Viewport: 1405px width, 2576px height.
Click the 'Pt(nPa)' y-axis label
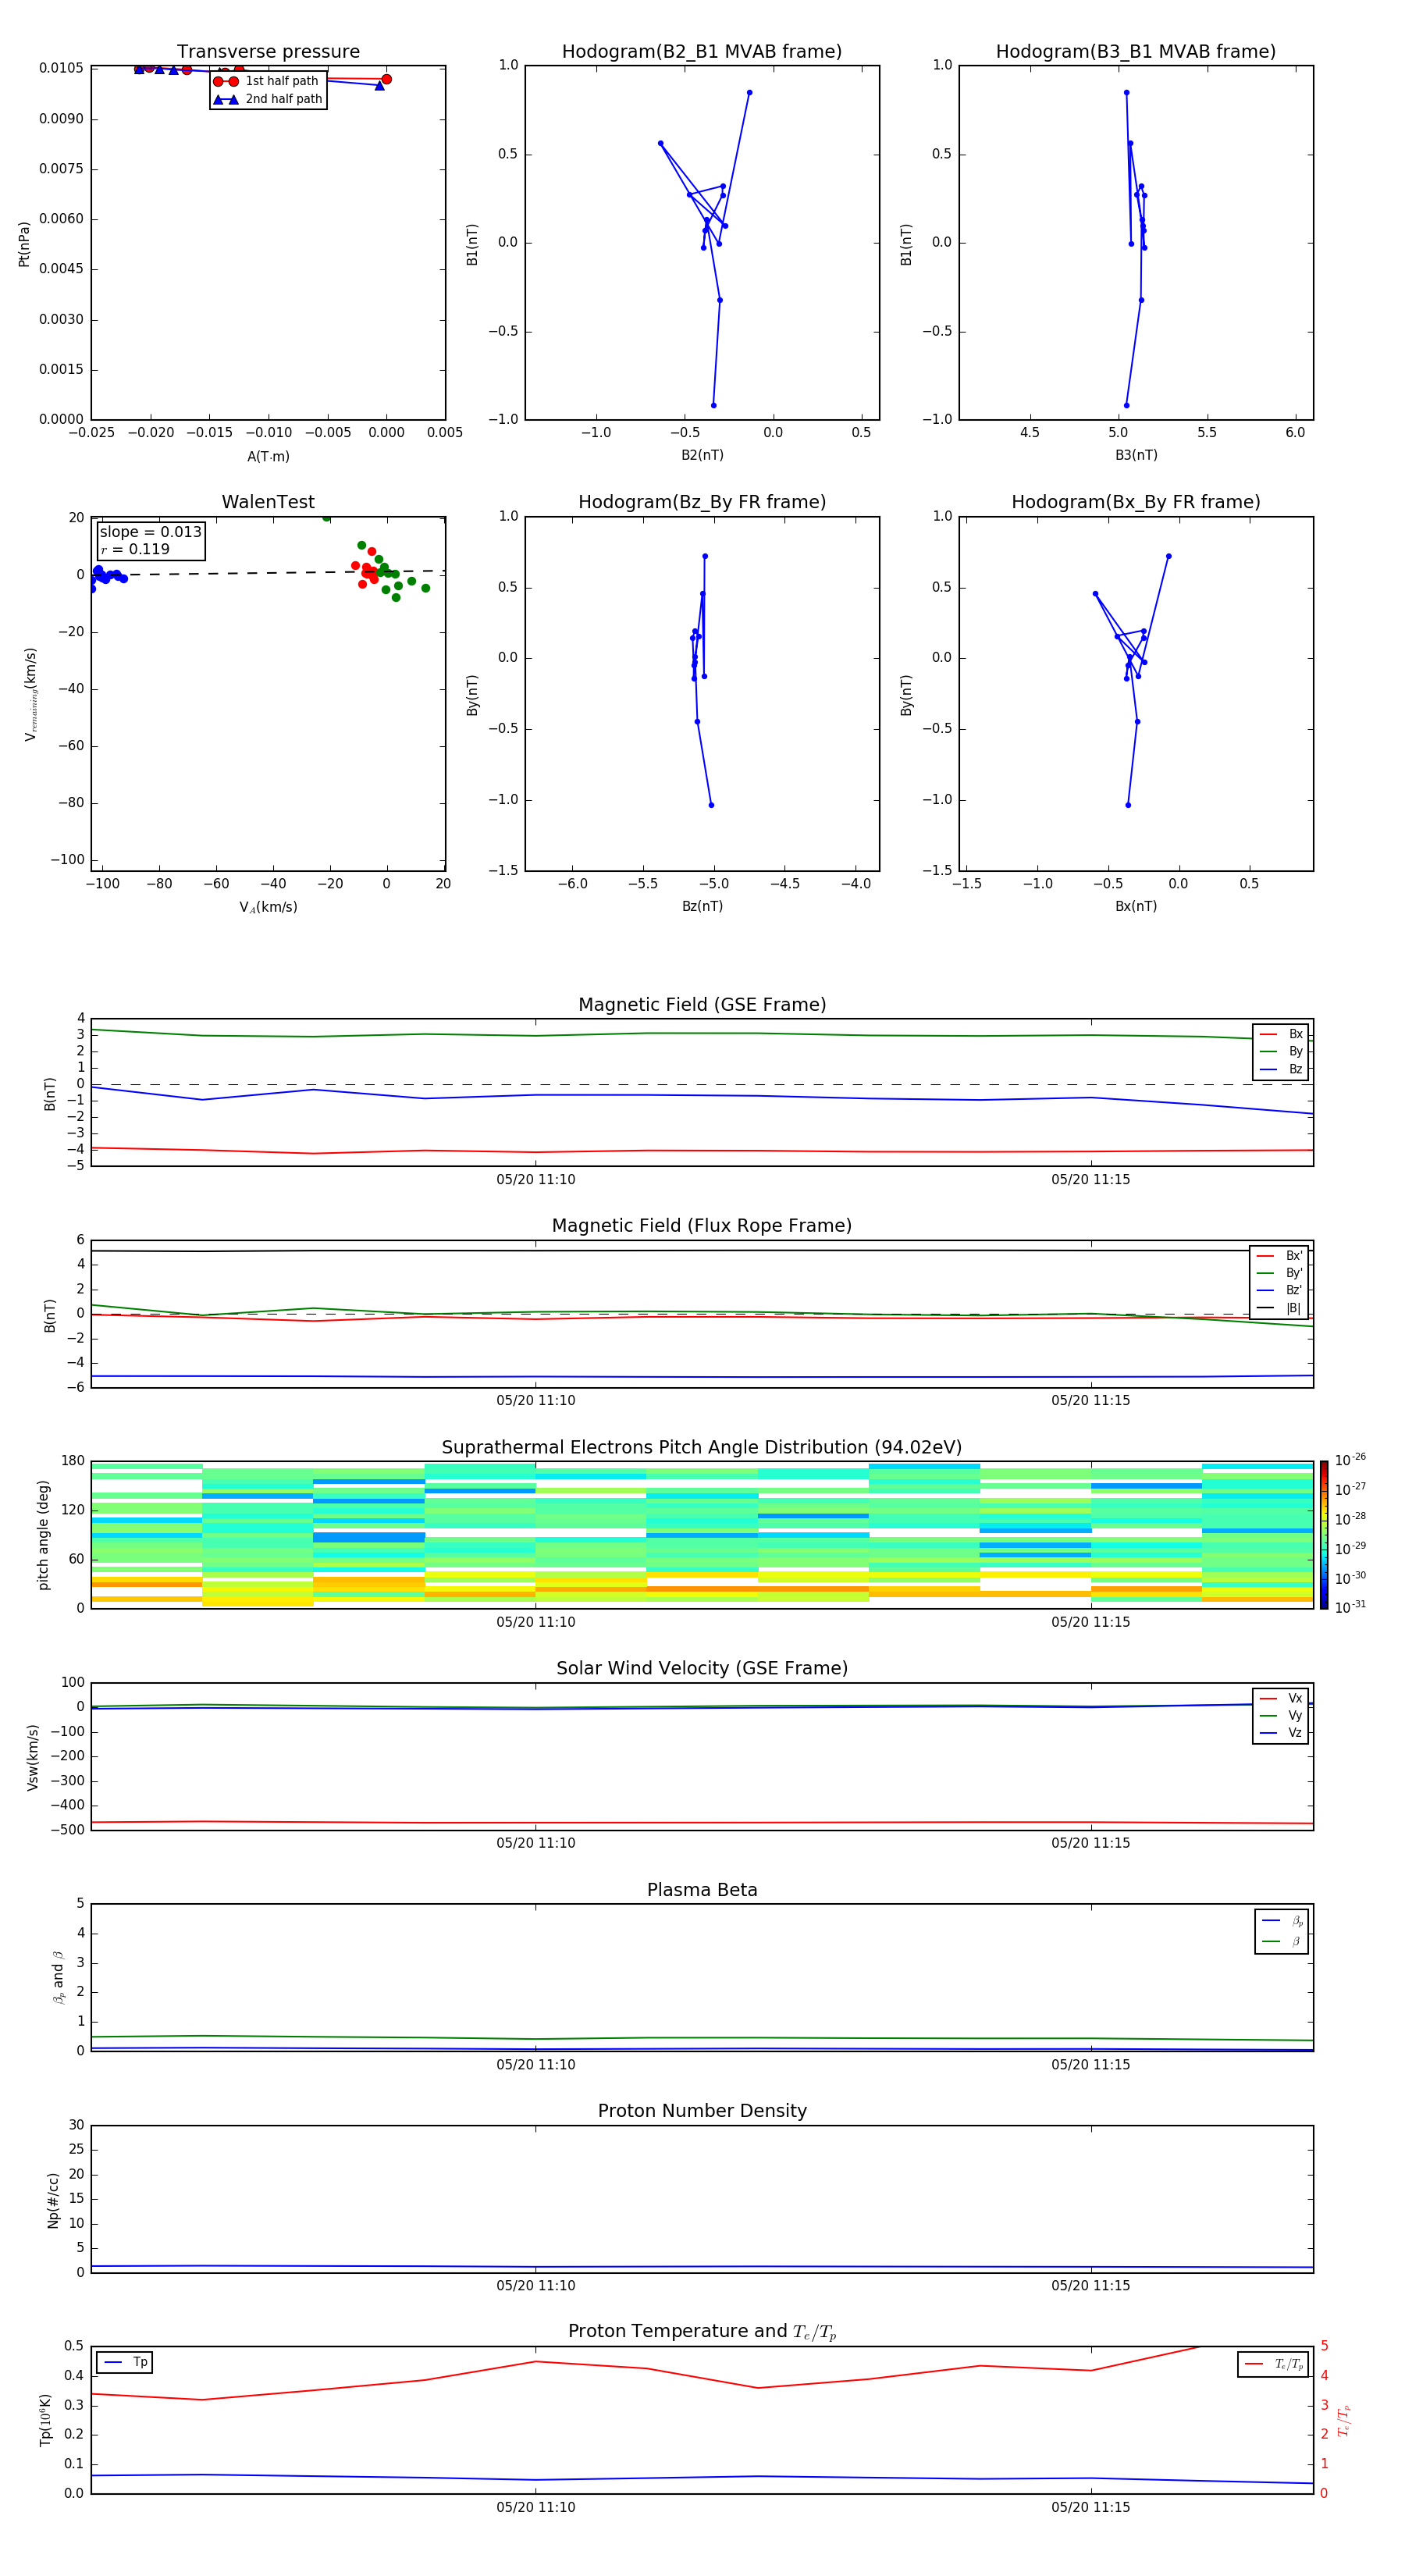click(24, 244)
